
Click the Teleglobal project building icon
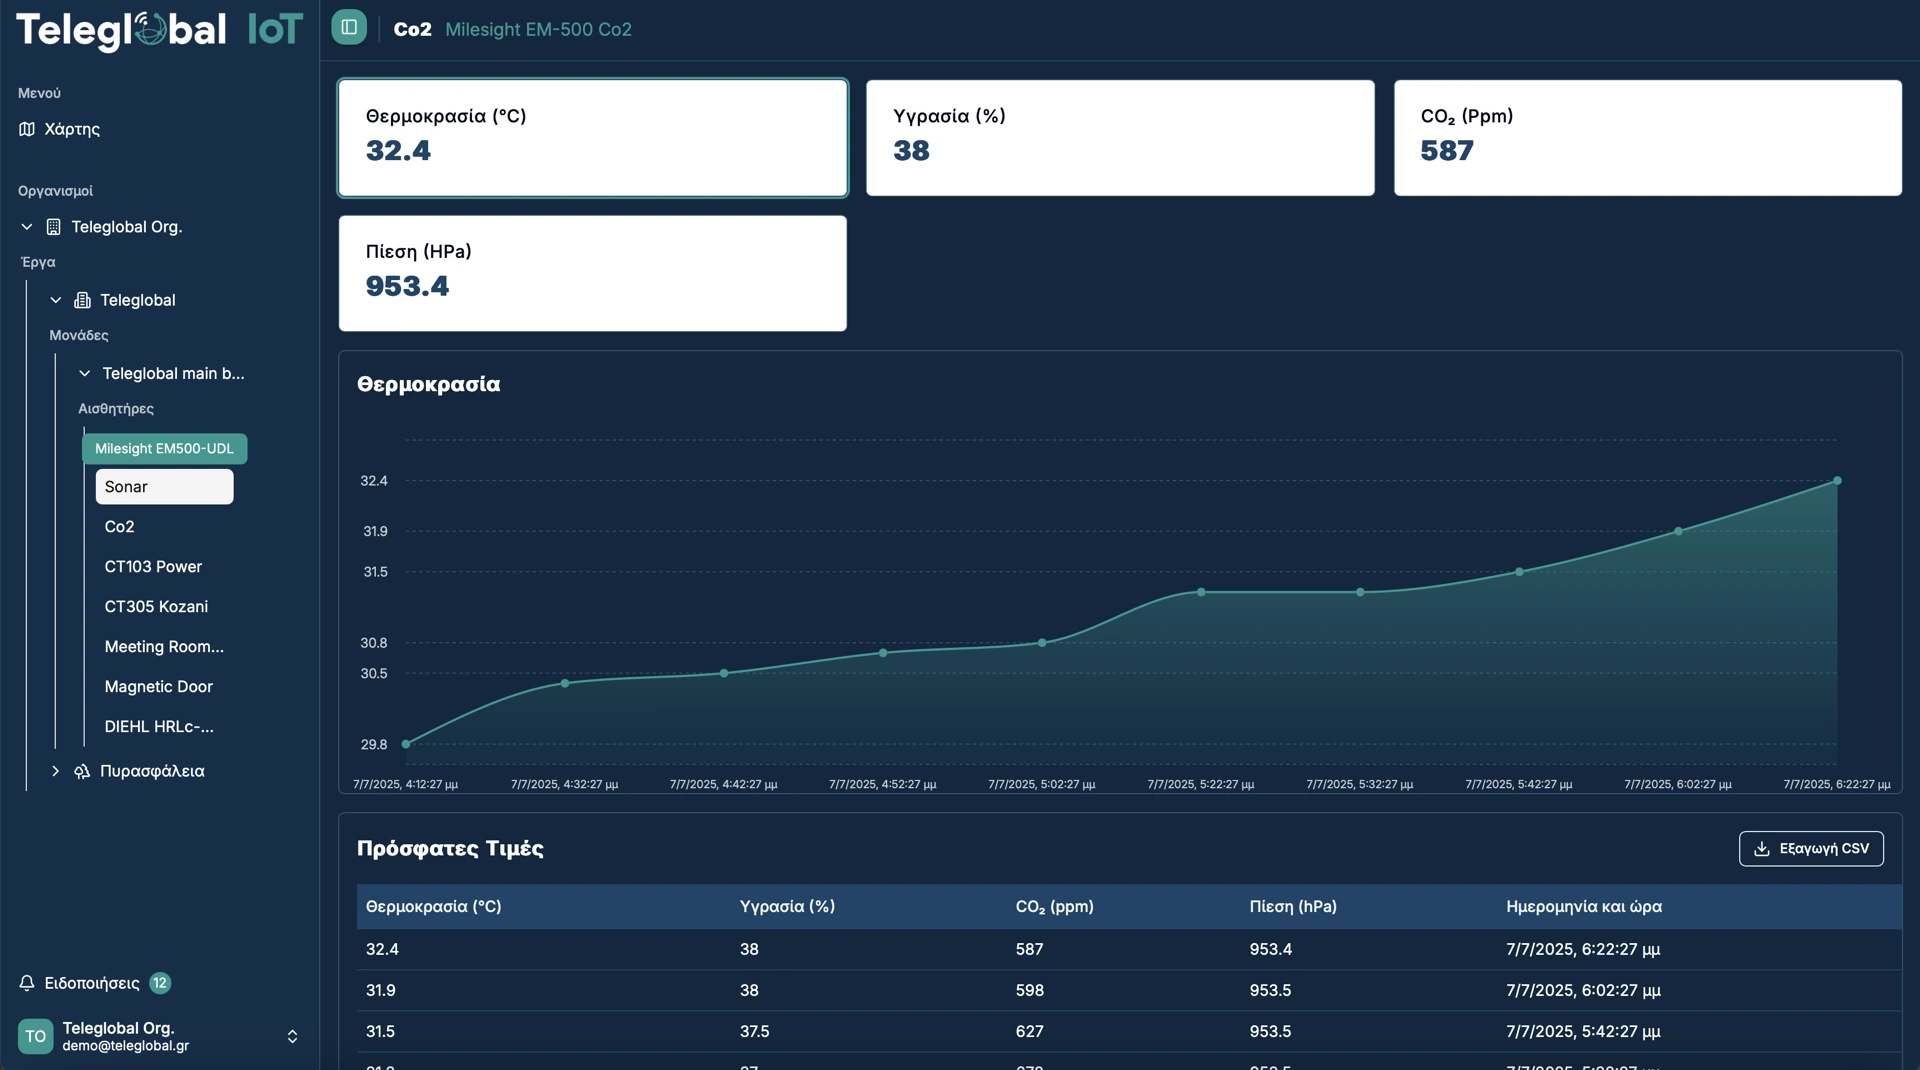[x=83, y=300]
